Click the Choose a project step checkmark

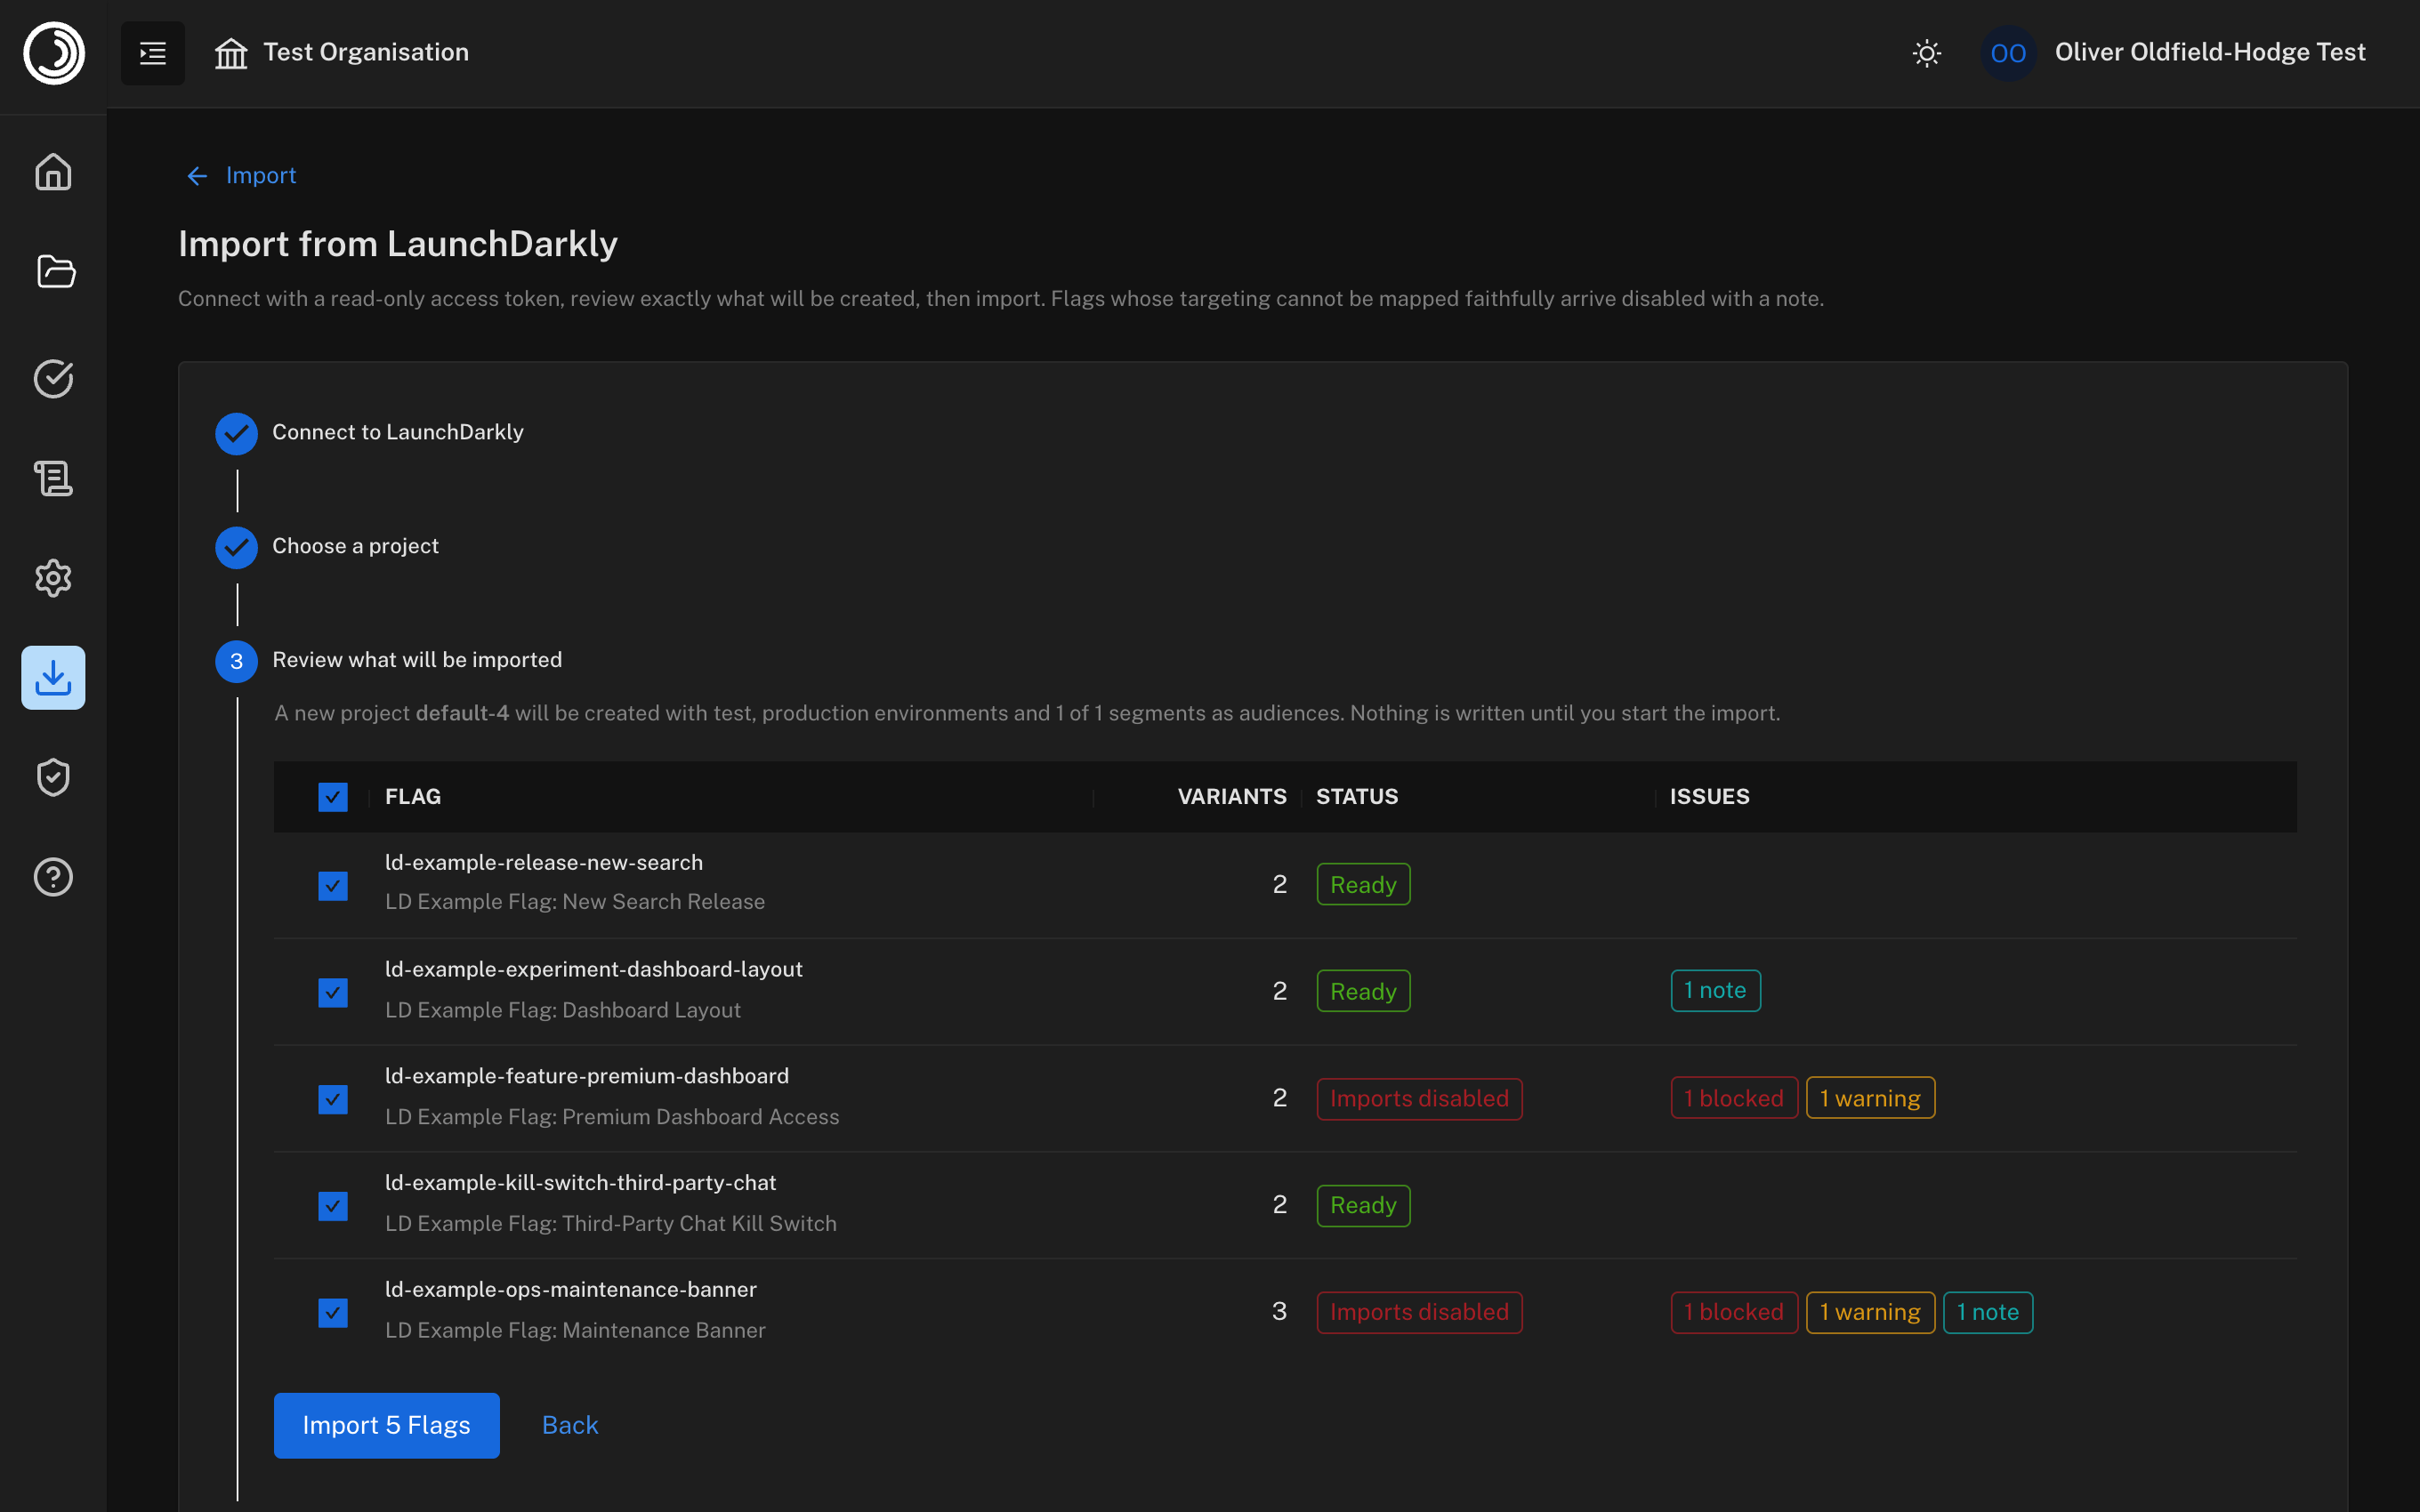(x=236, y=547)
